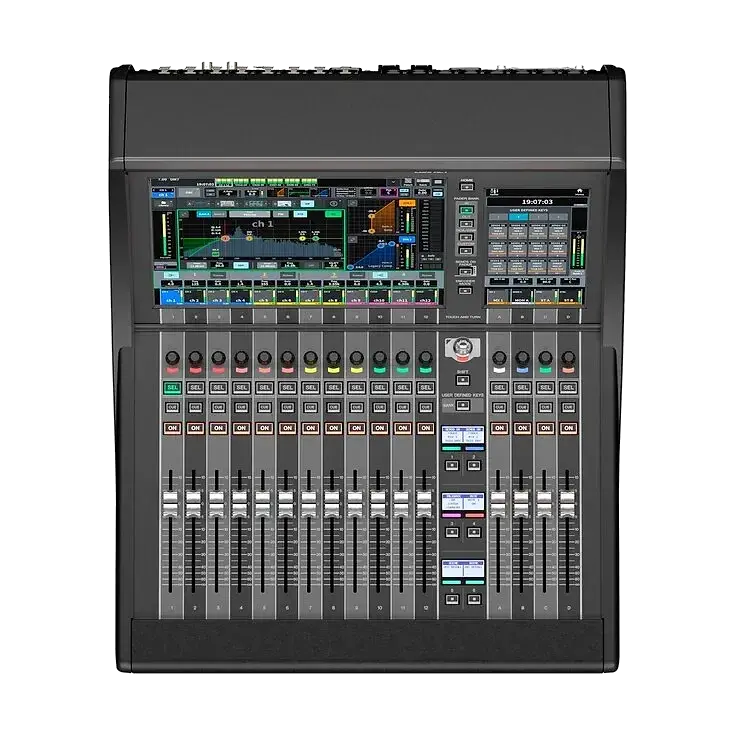Mute channel strip 9 with ON key
The width and height of the screenshot is (735, 735).
pyautogui.click(x=357, y=428)
